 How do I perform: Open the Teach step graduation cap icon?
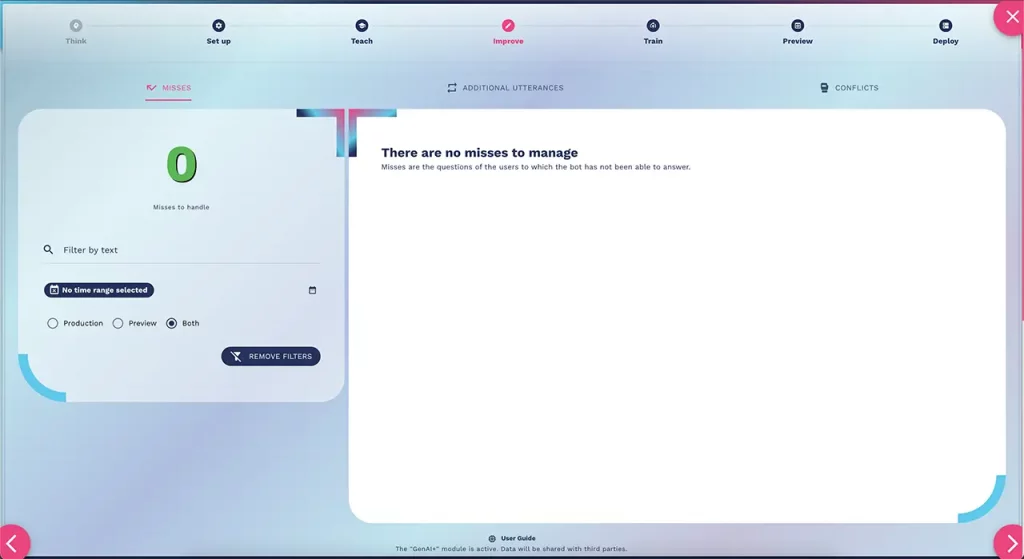point(361,25)
